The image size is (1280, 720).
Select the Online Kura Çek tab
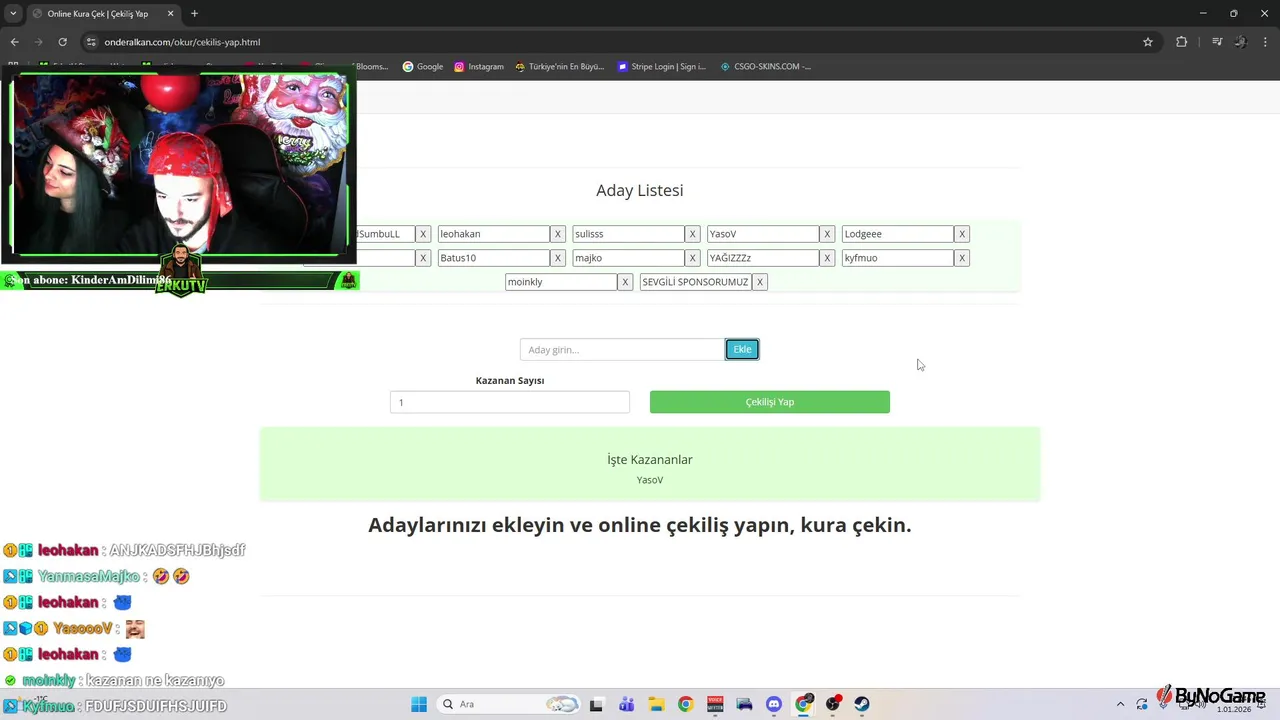[101, 14]
